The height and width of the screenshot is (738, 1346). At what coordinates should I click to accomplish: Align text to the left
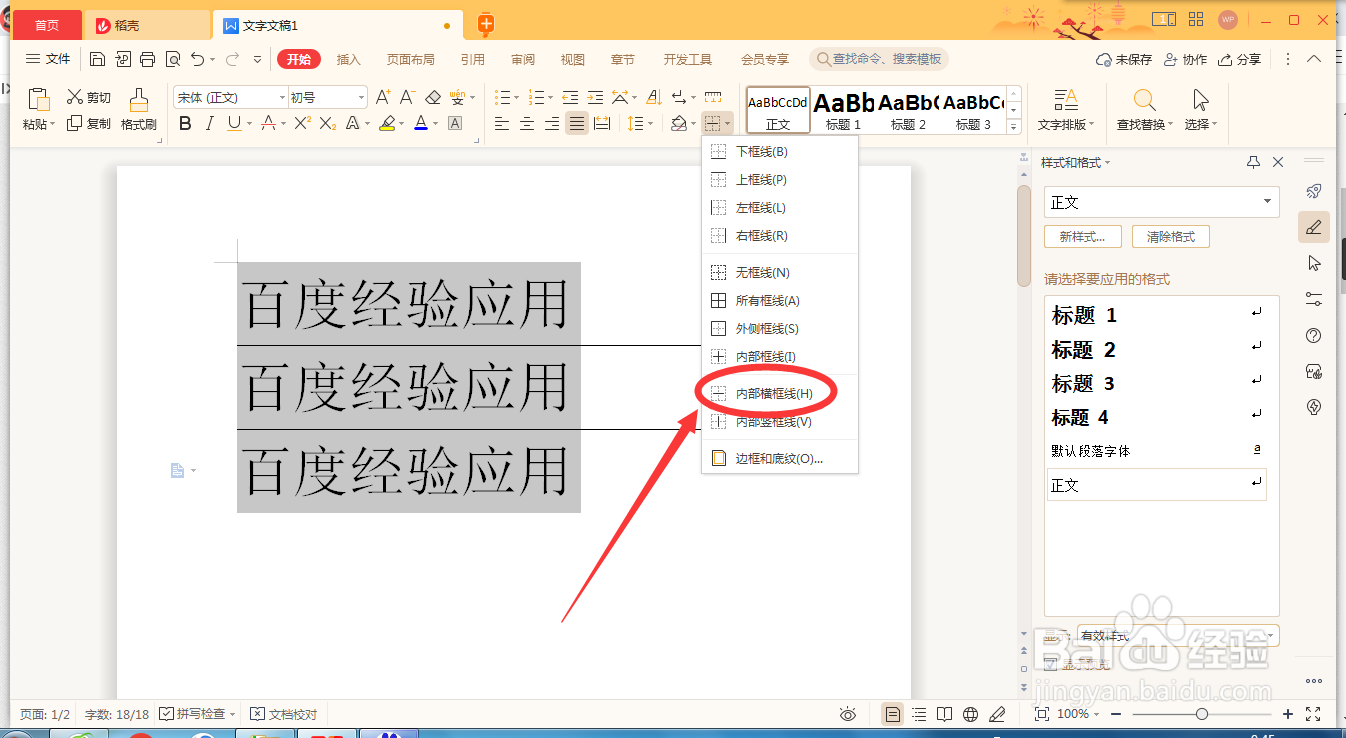502,124
